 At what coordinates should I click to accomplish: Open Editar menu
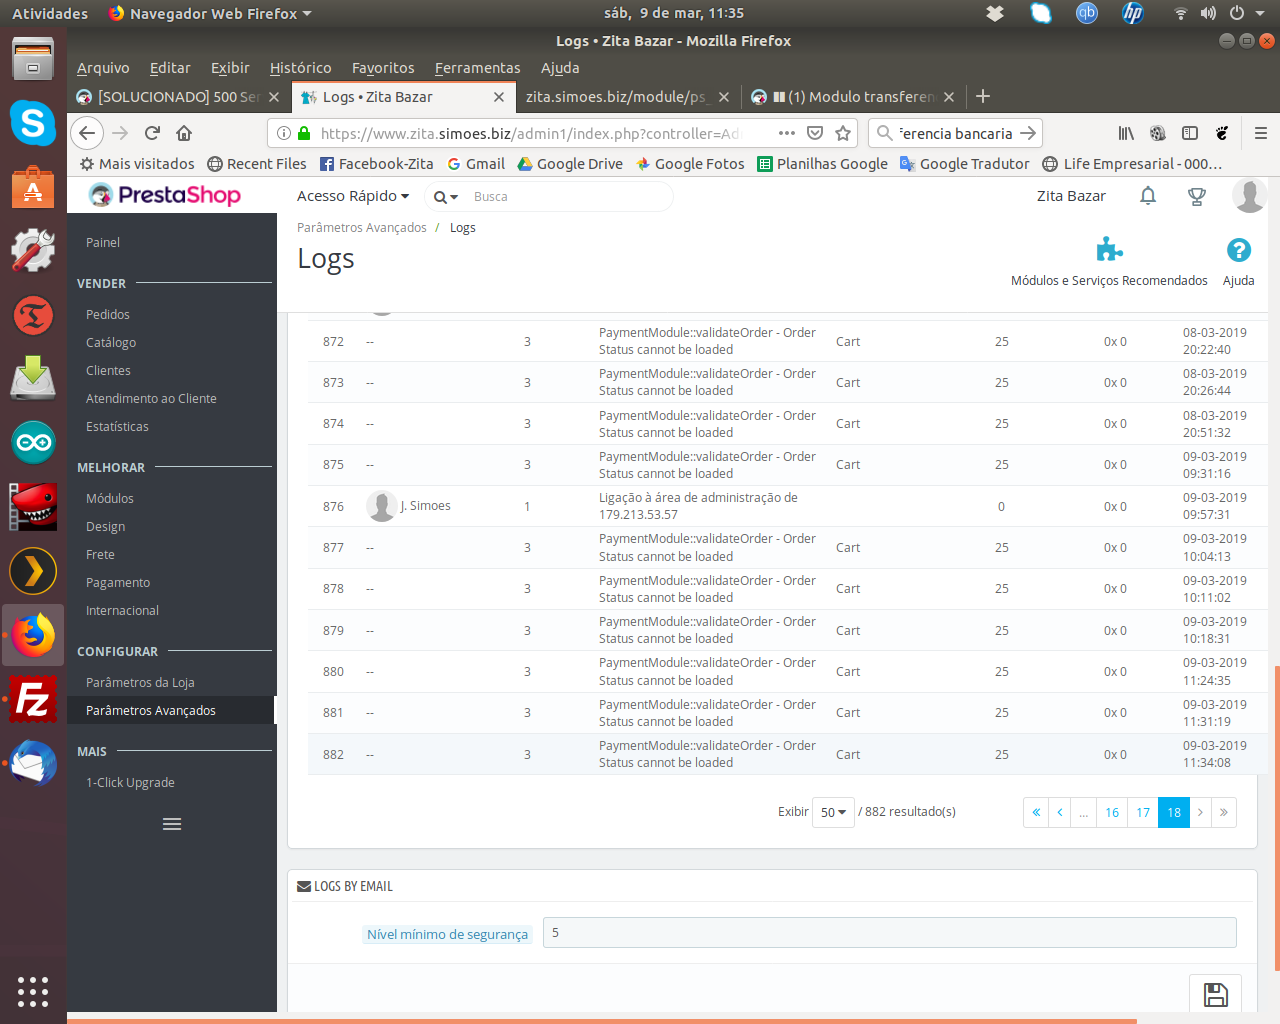(x=170, y=68)
